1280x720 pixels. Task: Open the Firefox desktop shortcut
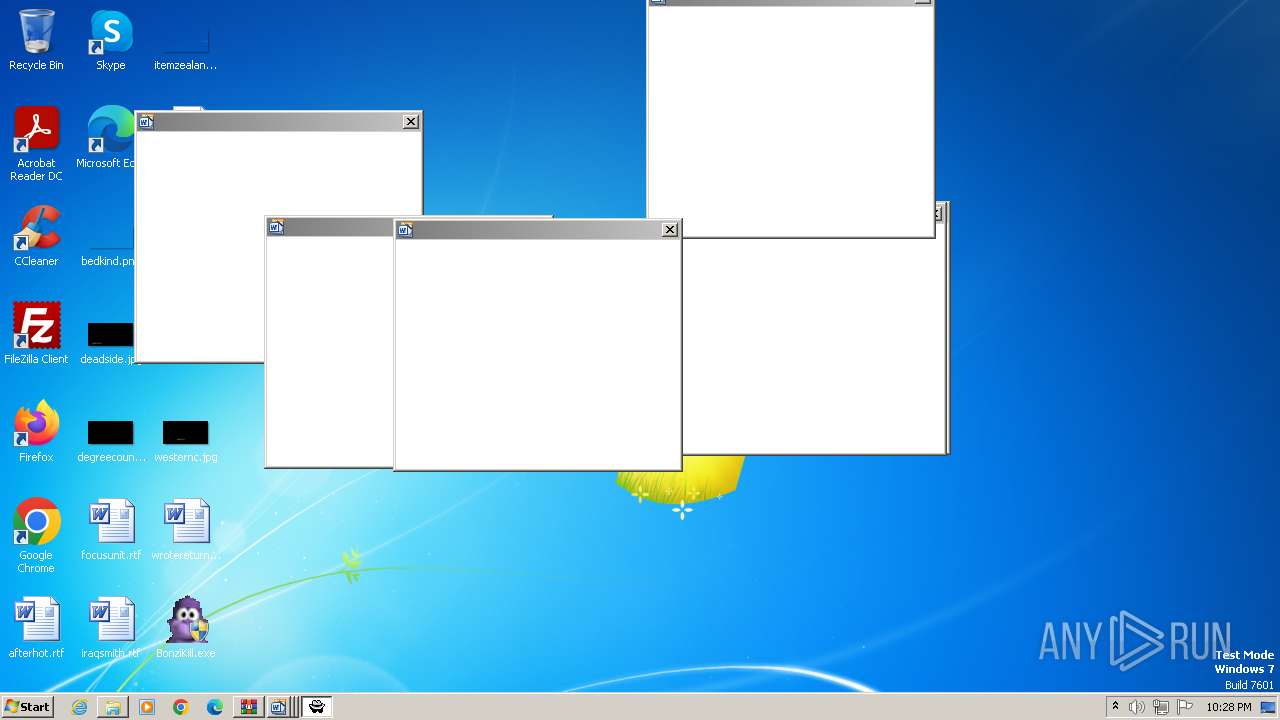point(36,433)
